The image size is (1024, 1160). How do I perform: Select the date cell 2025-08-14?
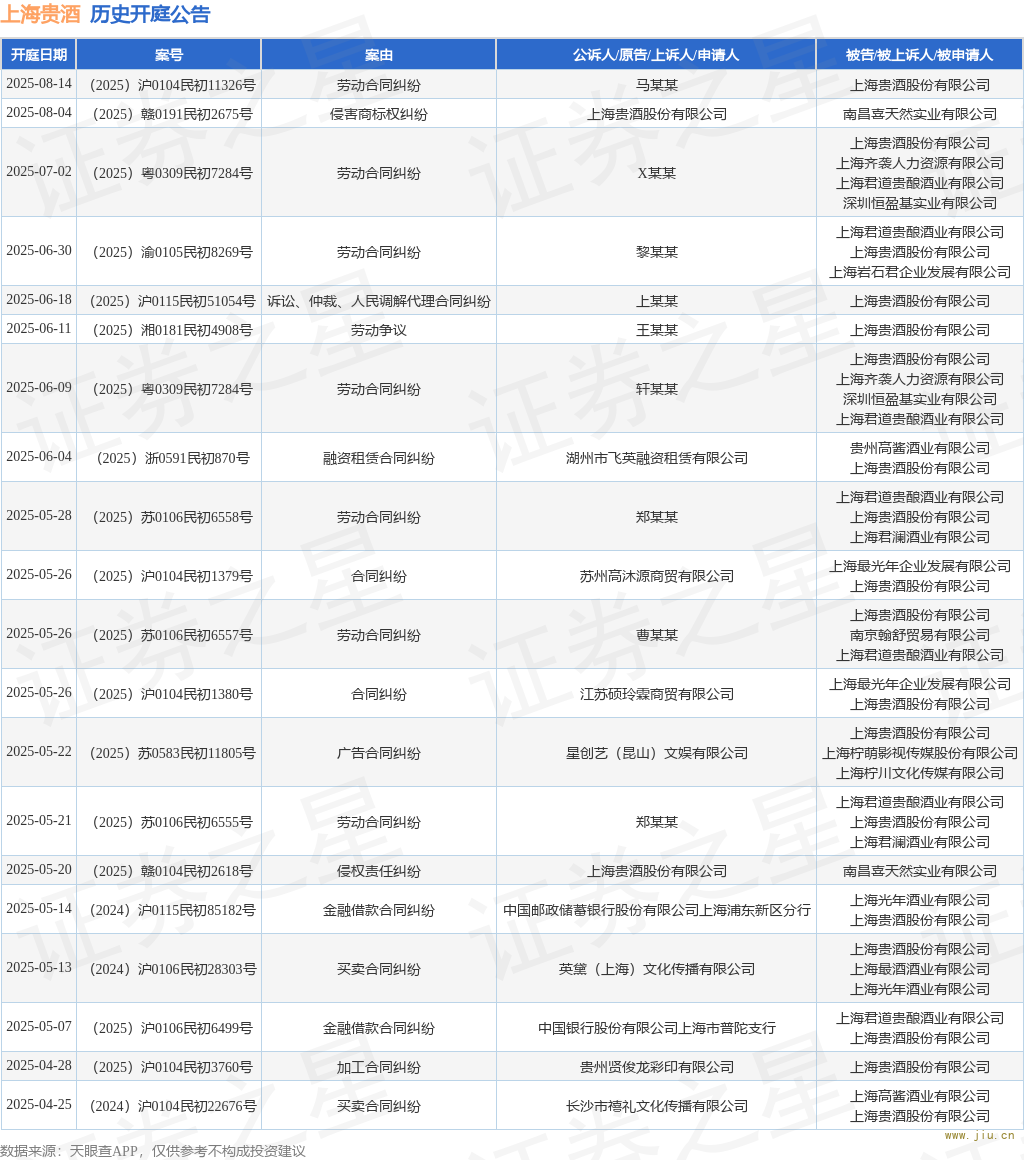[39, 84]
